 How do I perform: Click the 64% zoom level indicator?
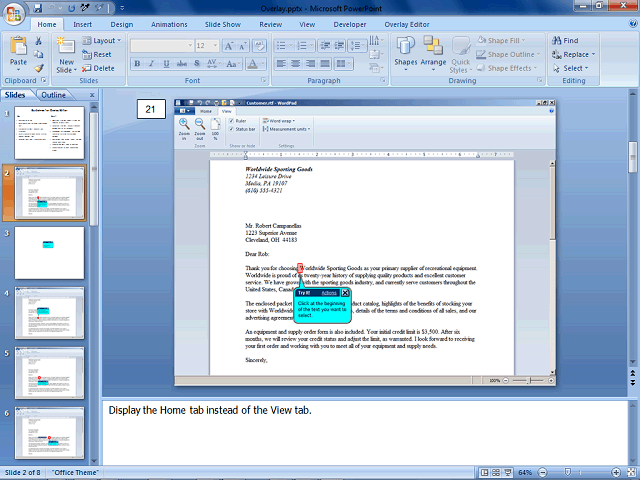pos(525,473)
